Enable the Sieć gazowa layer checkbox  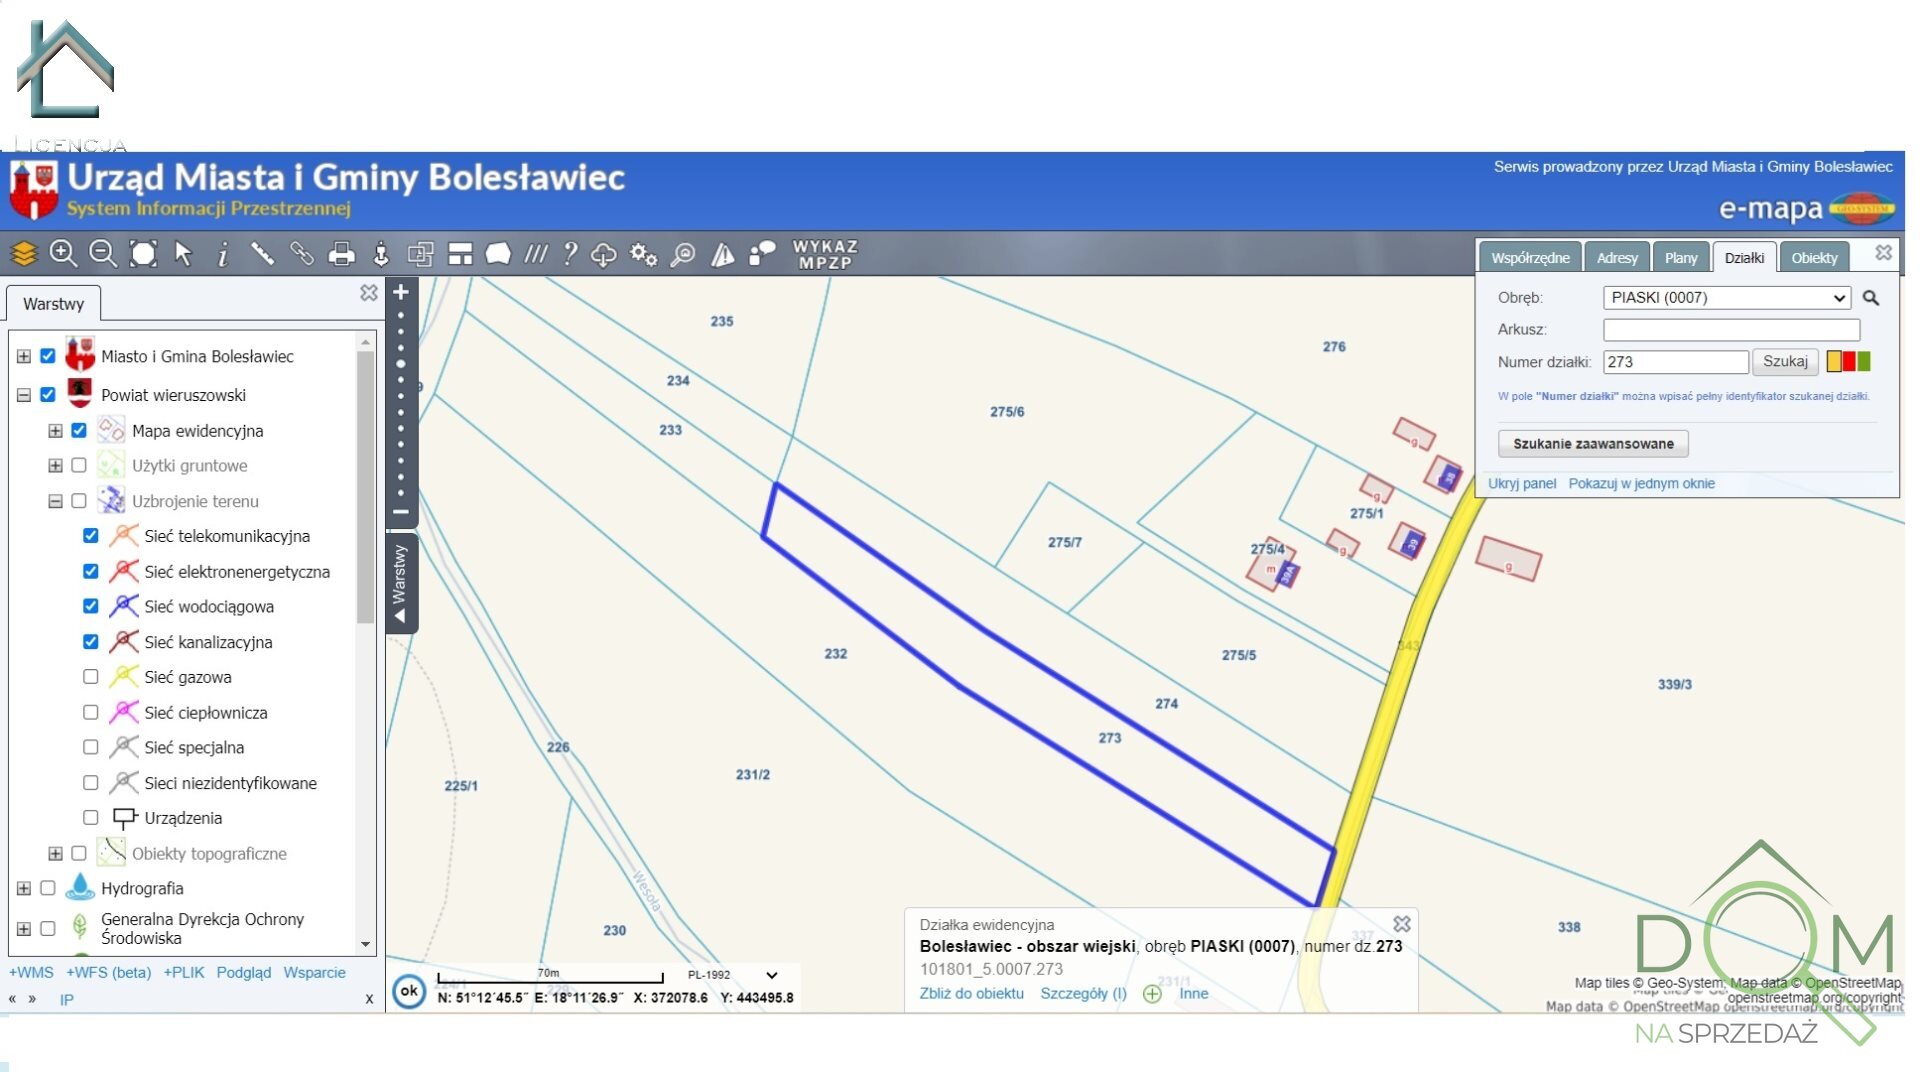[91, 677]
